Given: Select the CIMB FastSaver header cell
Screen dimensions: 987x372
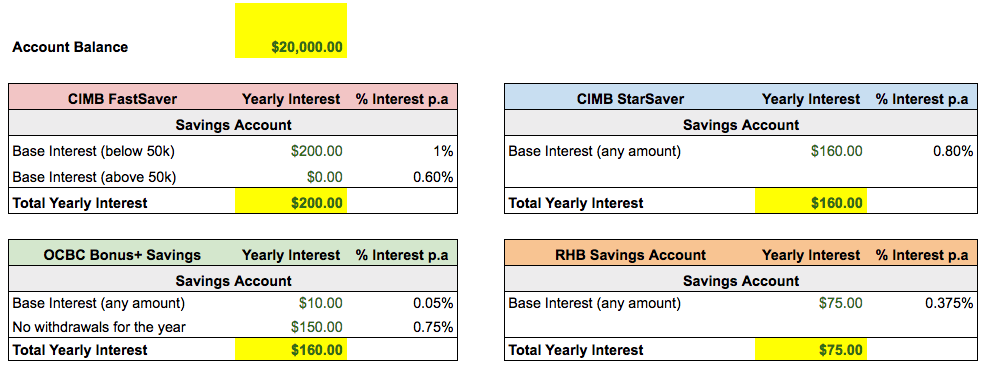Looking at the screenshot, I should tap(122, 99).
